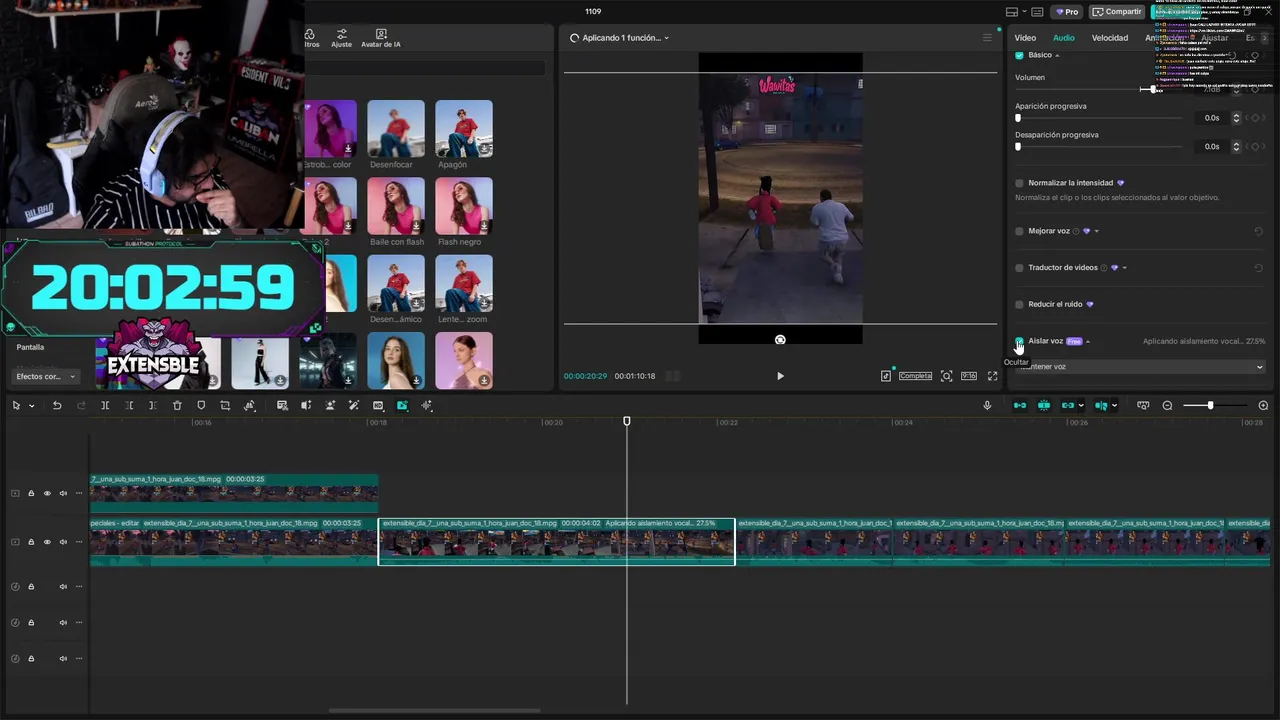Select the Apagón effect thumbnail
Viewport: 1280px width, 720px height.
coord(464,128)
